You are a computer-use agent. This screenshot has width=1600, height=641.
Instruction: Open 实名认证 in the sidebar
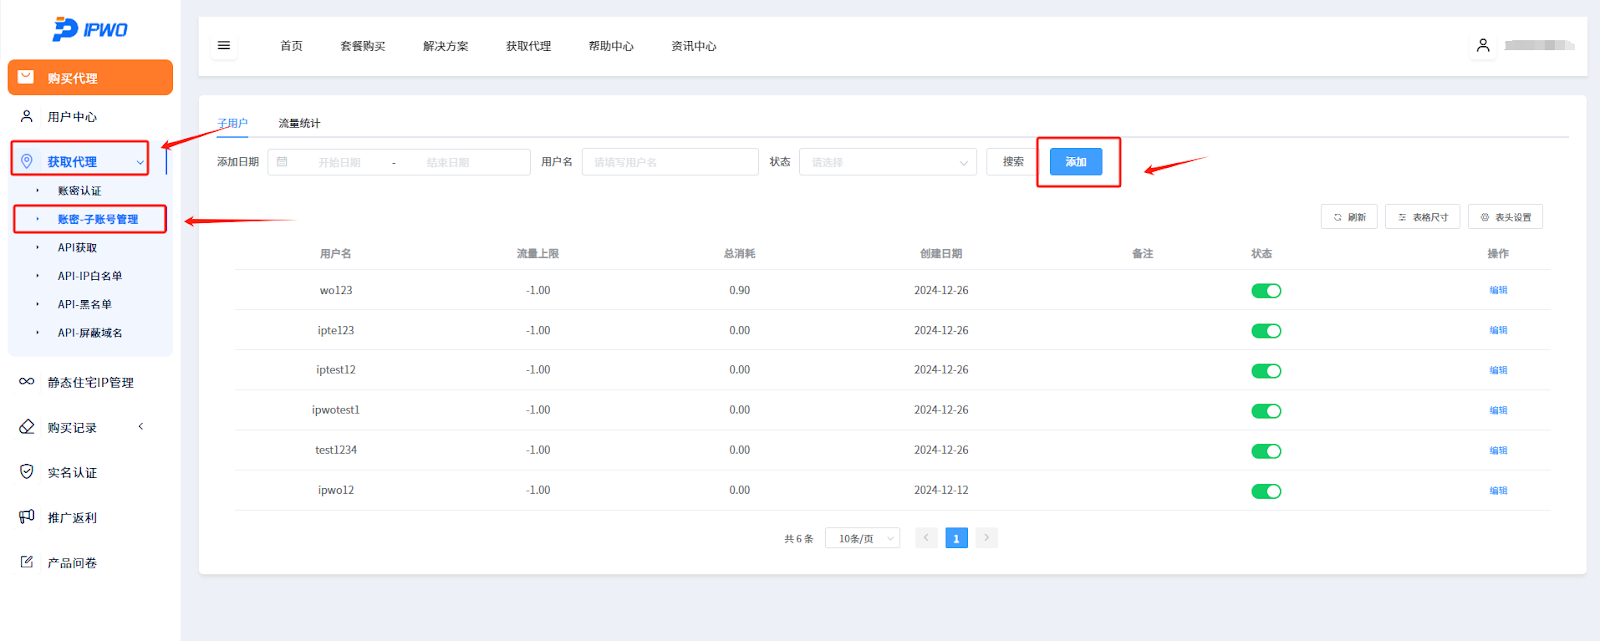tap(72, 472)
